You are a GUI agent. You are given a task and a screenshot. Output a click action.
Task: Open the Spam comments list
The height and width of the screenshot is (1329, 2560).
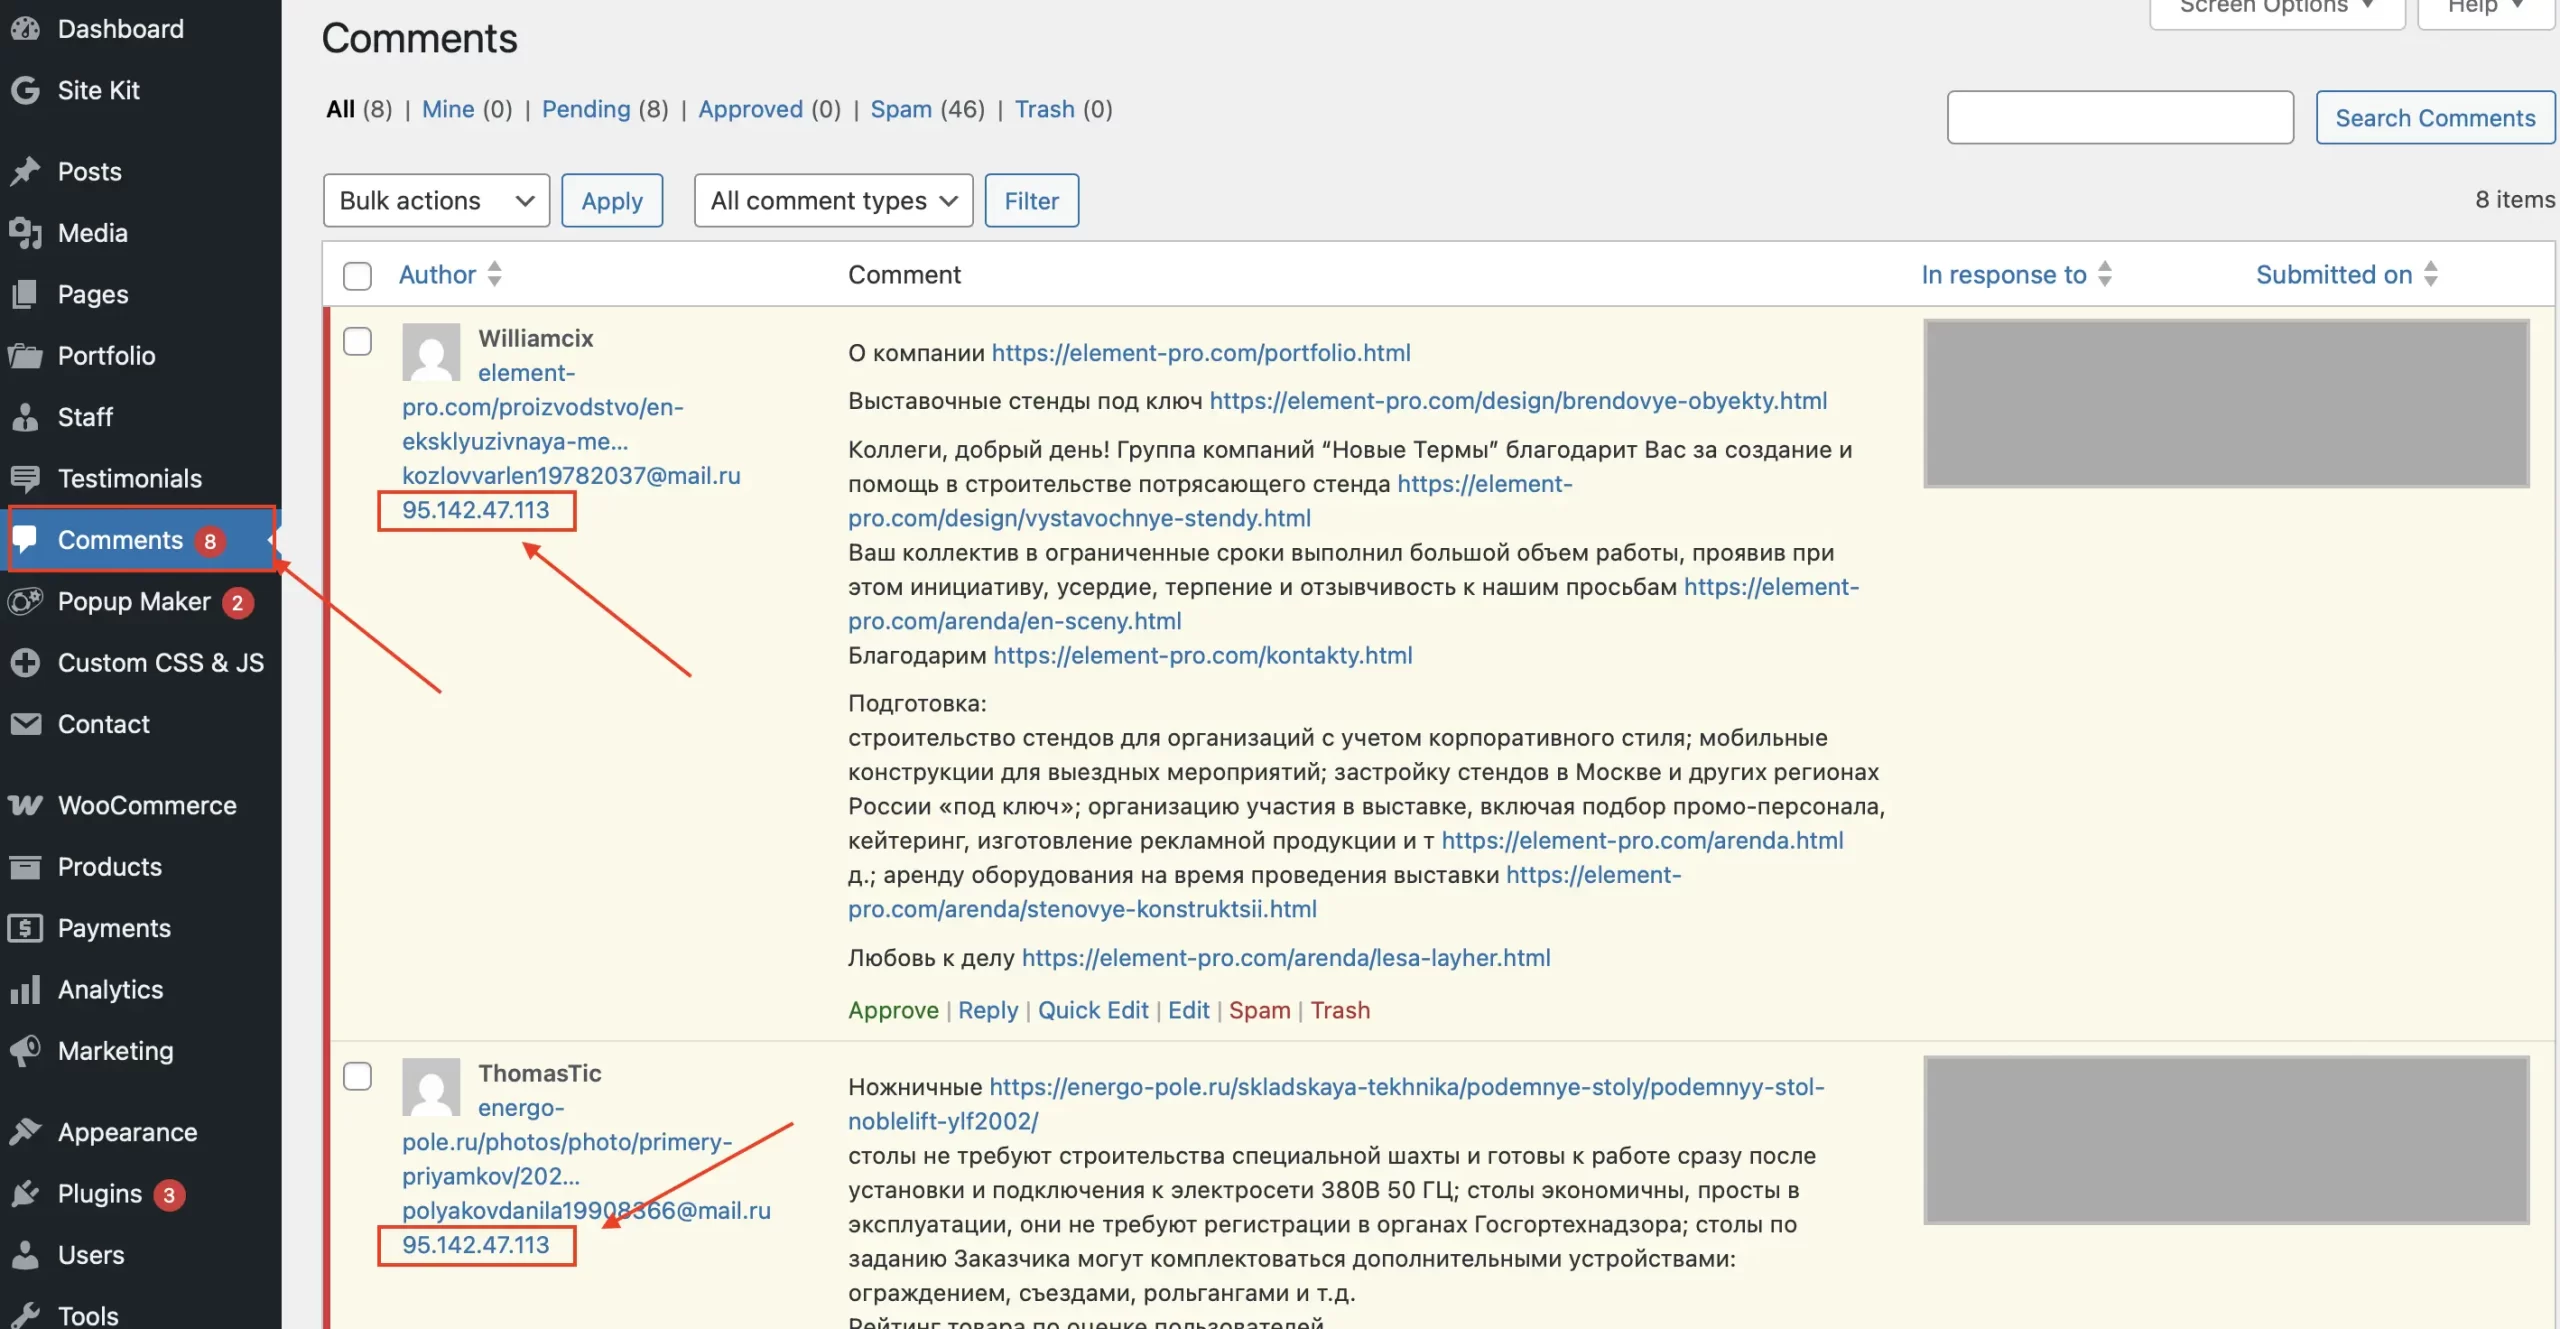[x=901, y=109]
